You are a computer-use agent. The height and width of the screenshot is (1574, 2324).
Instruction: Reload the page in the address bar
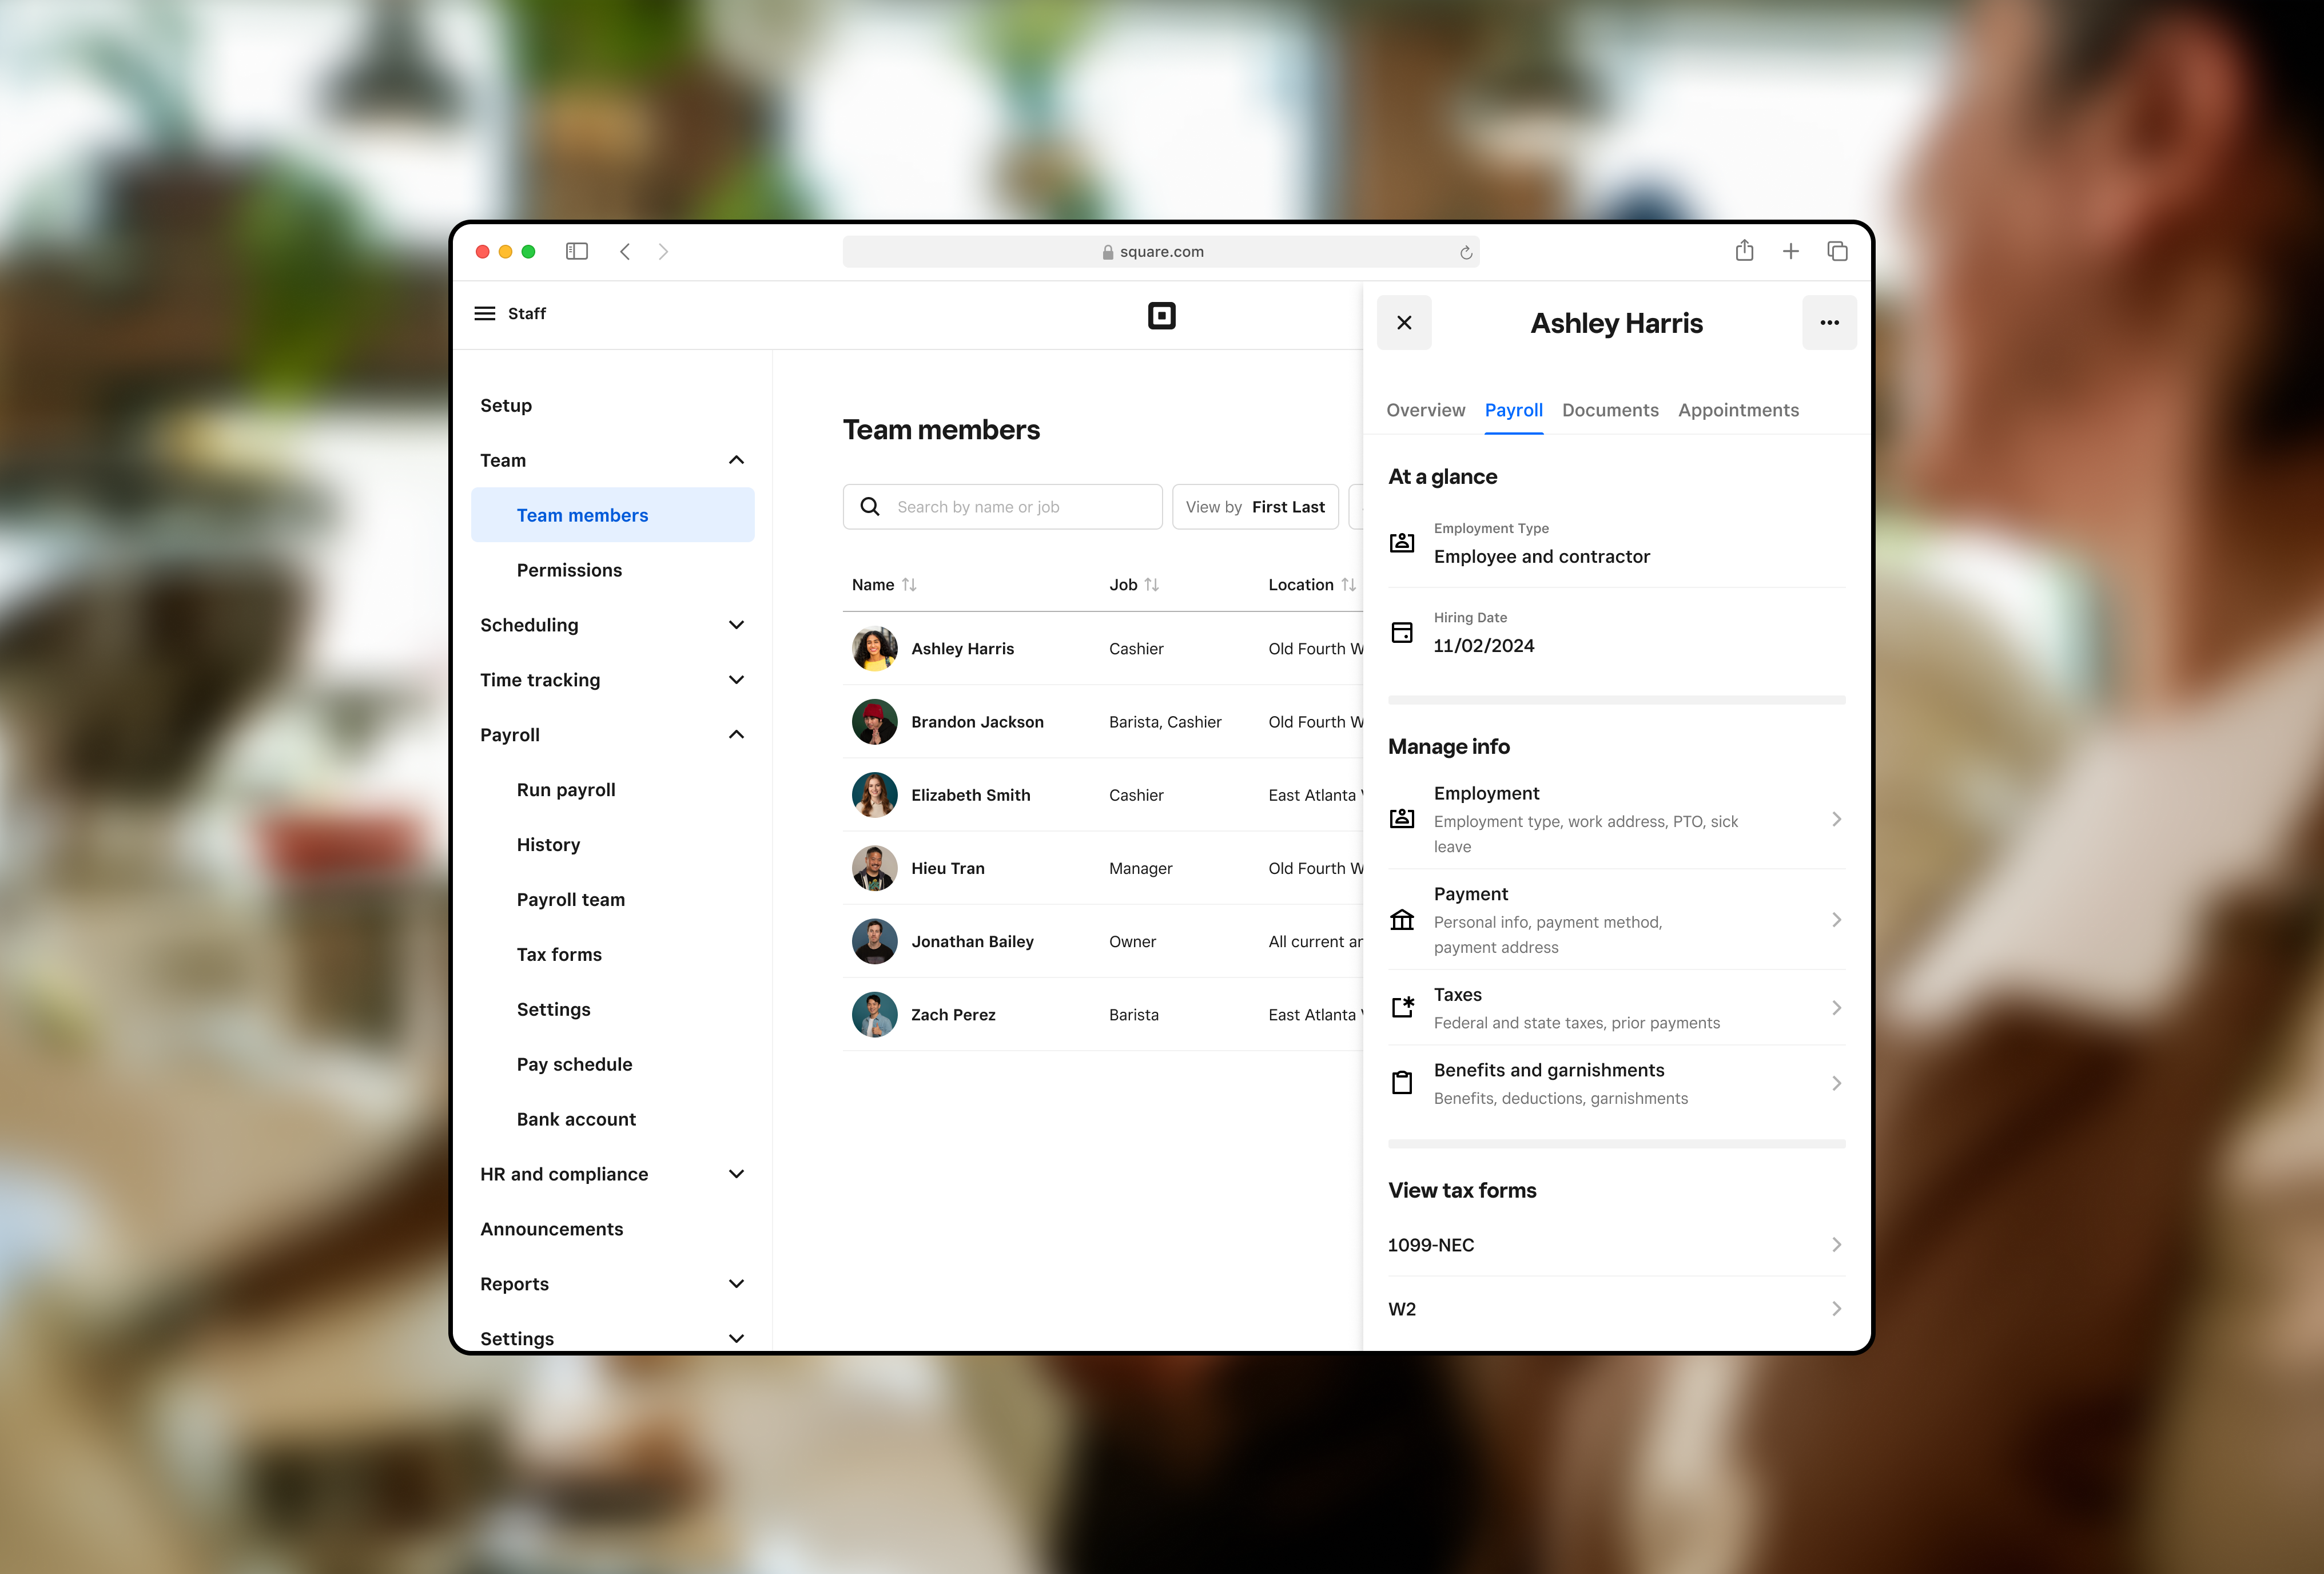click(x=1466, y=252)
